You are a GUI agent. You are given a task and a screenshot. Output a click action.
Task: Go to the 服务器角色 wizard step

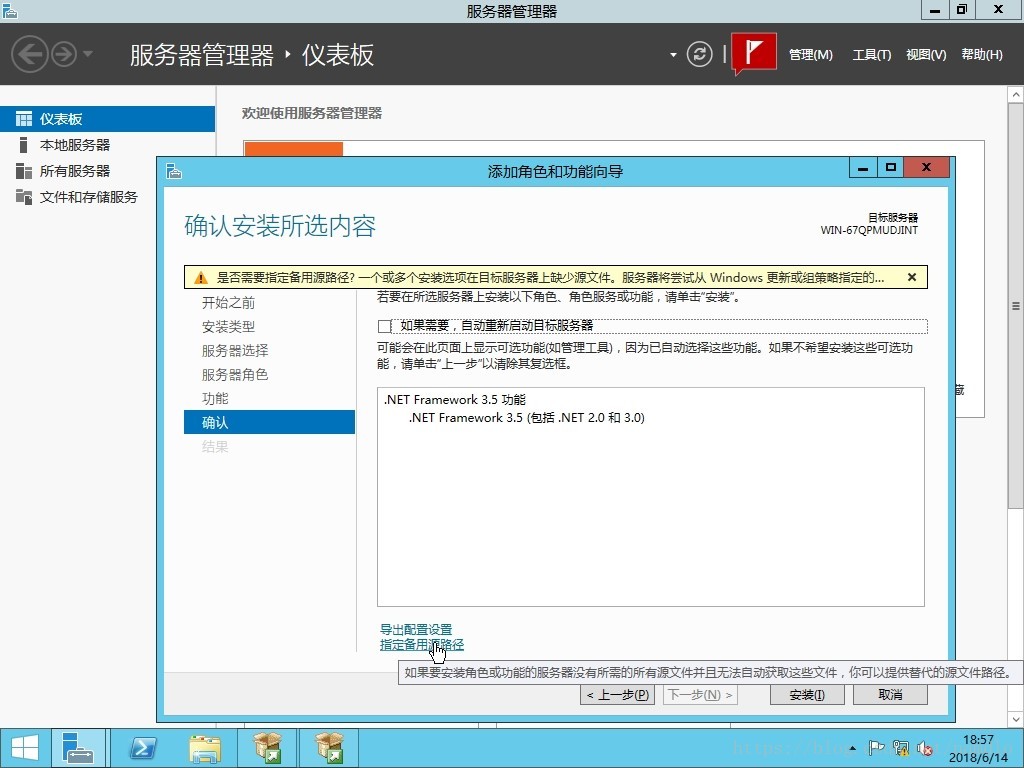click(235, 375)
